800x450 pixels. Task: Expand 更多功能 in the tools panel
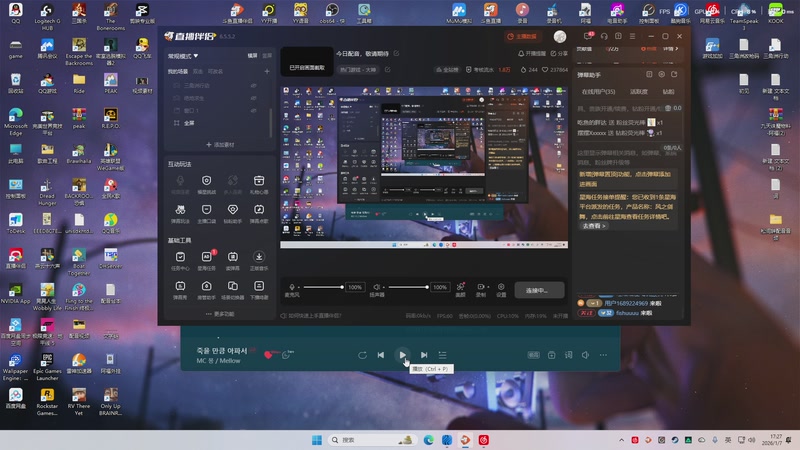click(x=220, y=314)
